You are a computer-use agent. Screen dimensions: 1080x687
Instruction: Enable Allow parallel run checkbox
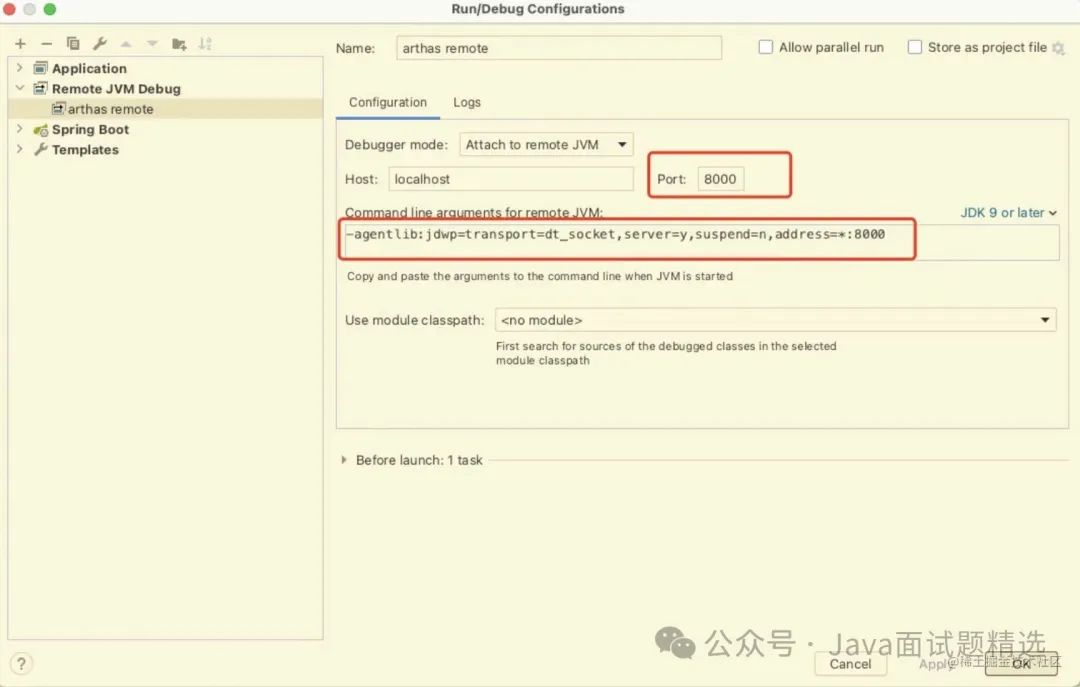click(765, 47)
